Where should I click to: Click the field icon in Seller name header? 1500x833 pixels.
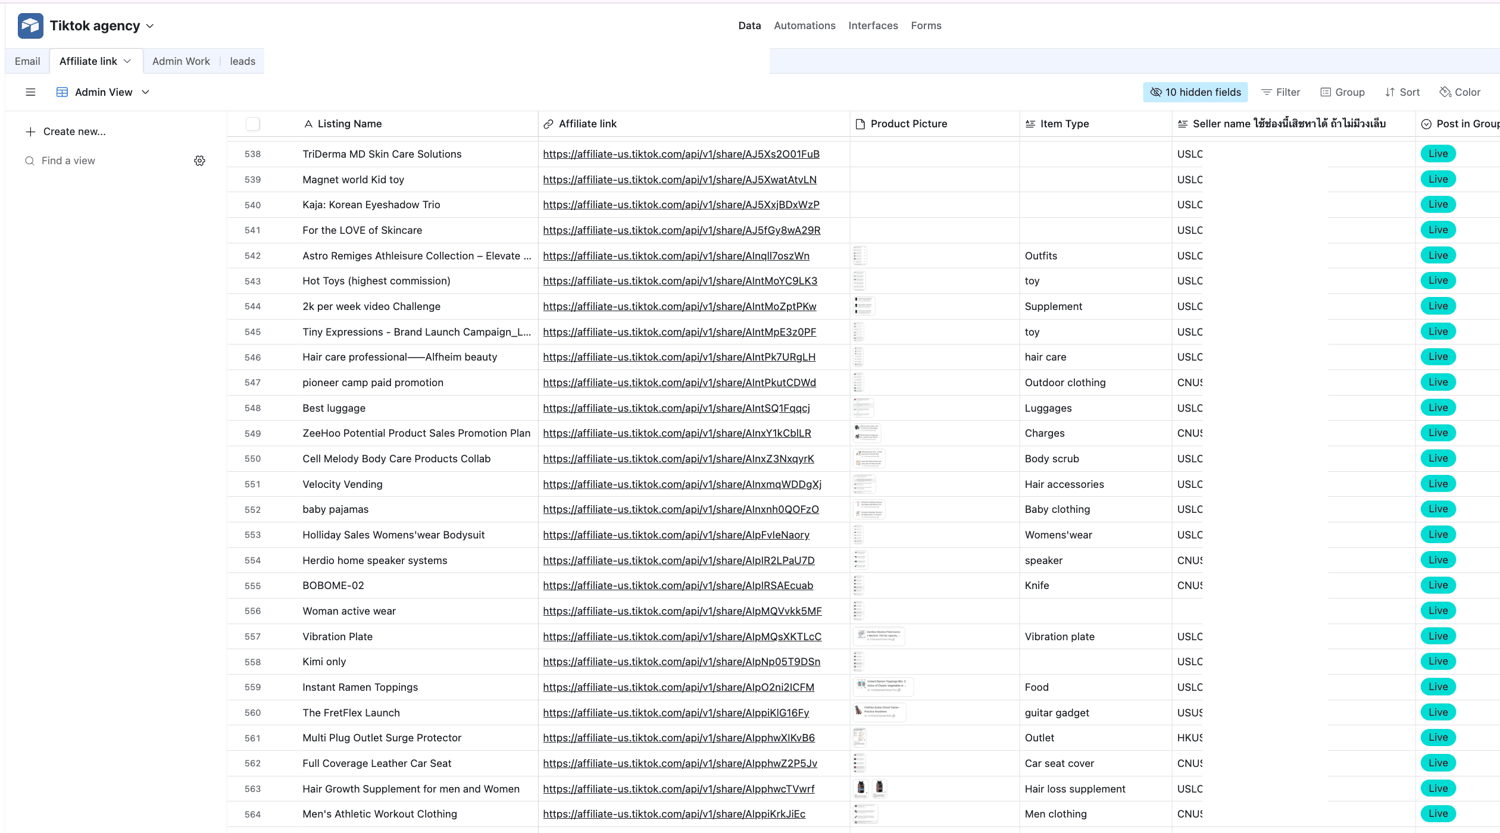(x=1183, y=124)
